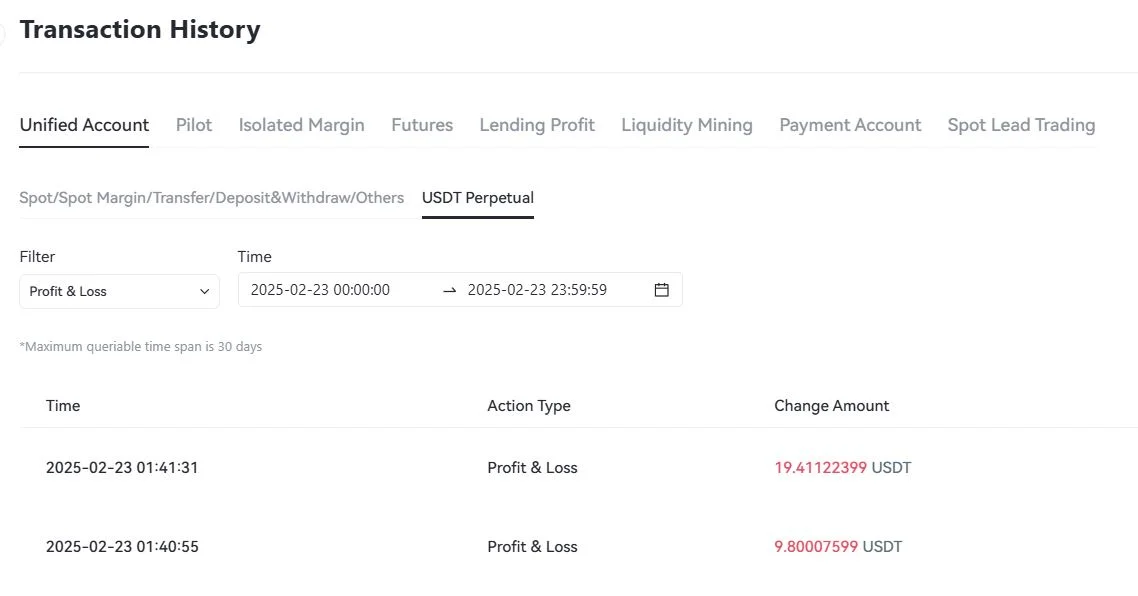Click the 9.80007599 USDT change amount
Image resolution: width=1138 pixels, height=596 pixels.
838,546
